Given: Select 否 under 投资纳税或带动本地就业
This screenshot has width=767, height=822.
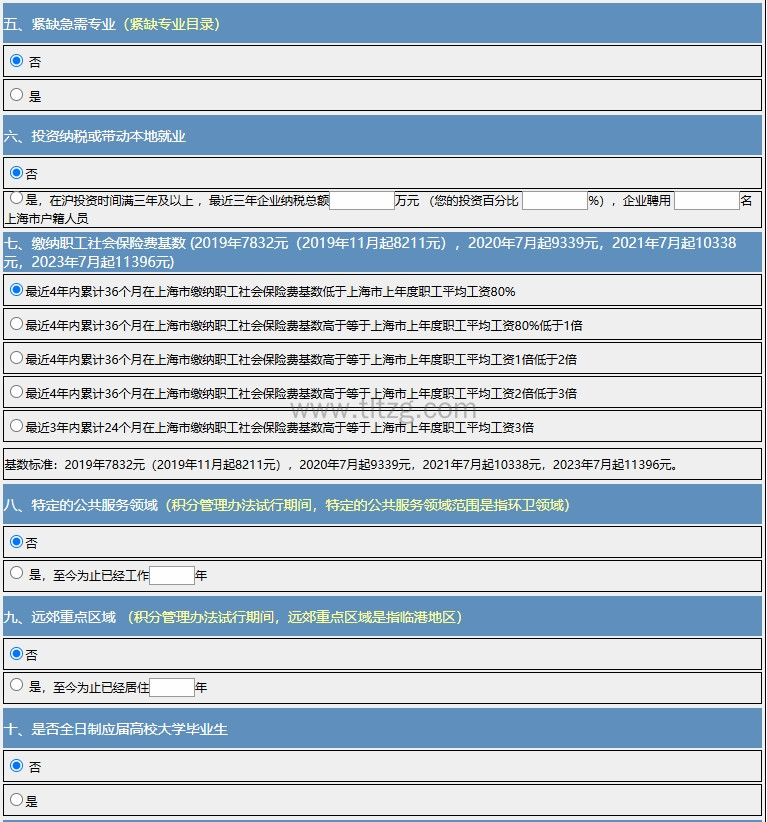Looking at the screenshot, I should 16,173.
